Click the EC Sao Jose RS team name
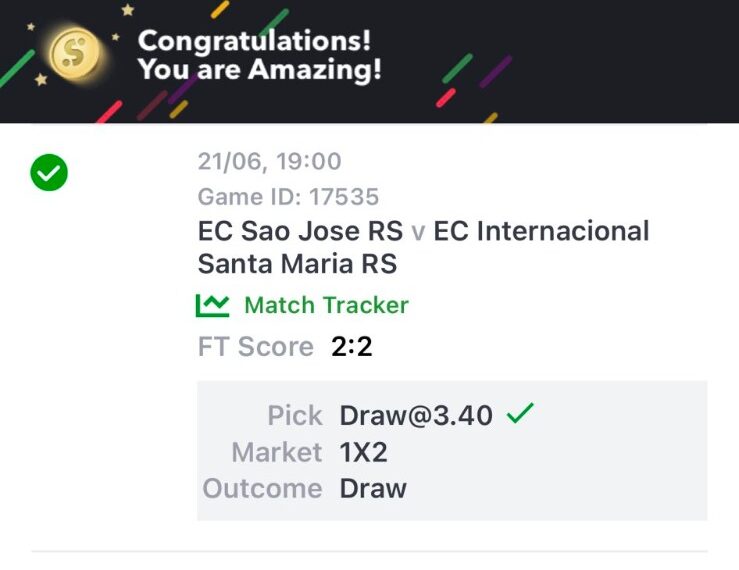 point(300,231)
